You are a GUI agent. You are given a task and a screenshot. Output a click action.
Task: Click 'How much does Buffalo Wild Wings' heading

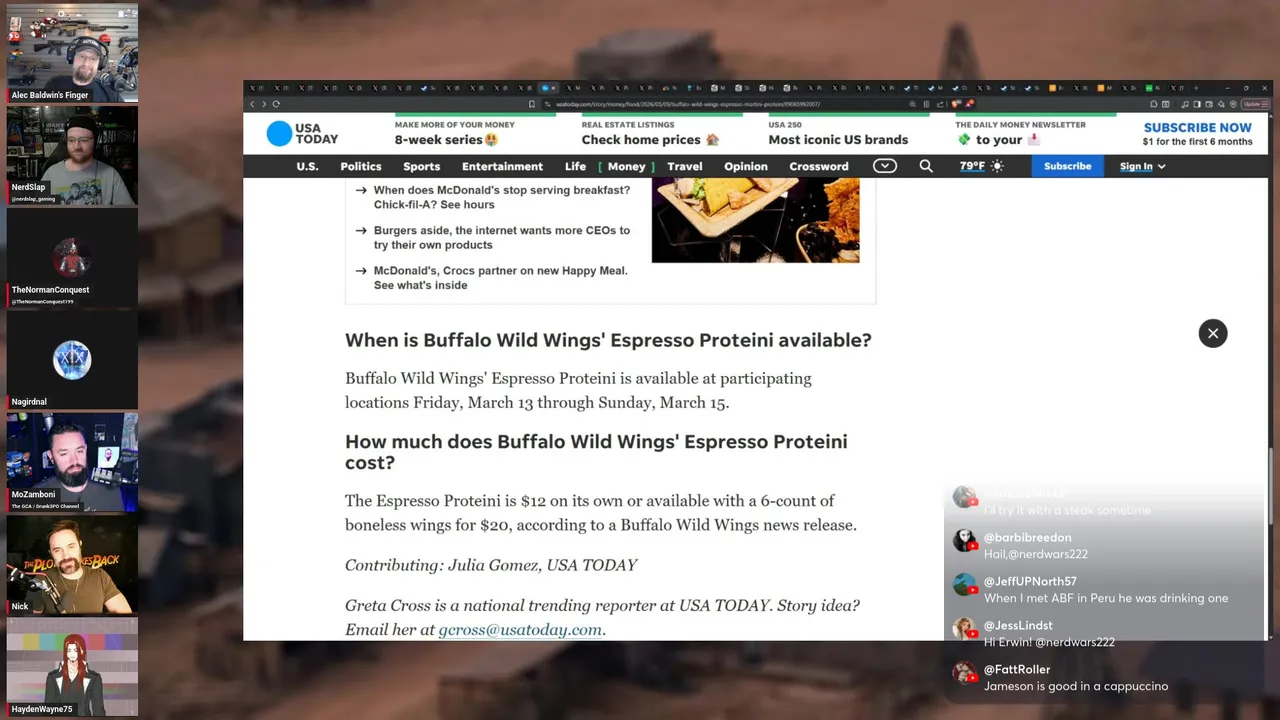click(x=596, y=452)
